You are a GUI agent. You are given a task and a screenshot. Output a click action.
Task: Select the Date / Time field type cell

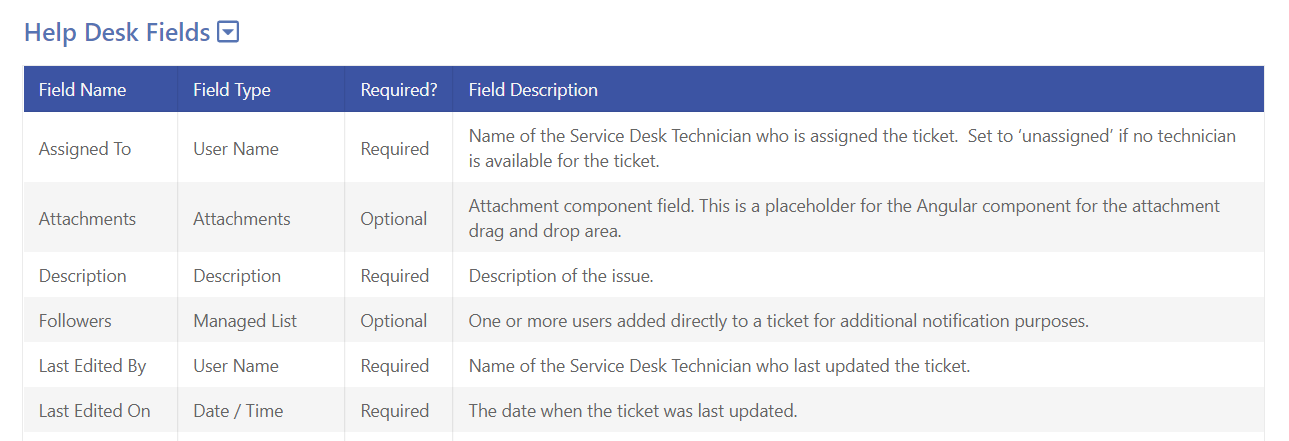click(238, 411)
